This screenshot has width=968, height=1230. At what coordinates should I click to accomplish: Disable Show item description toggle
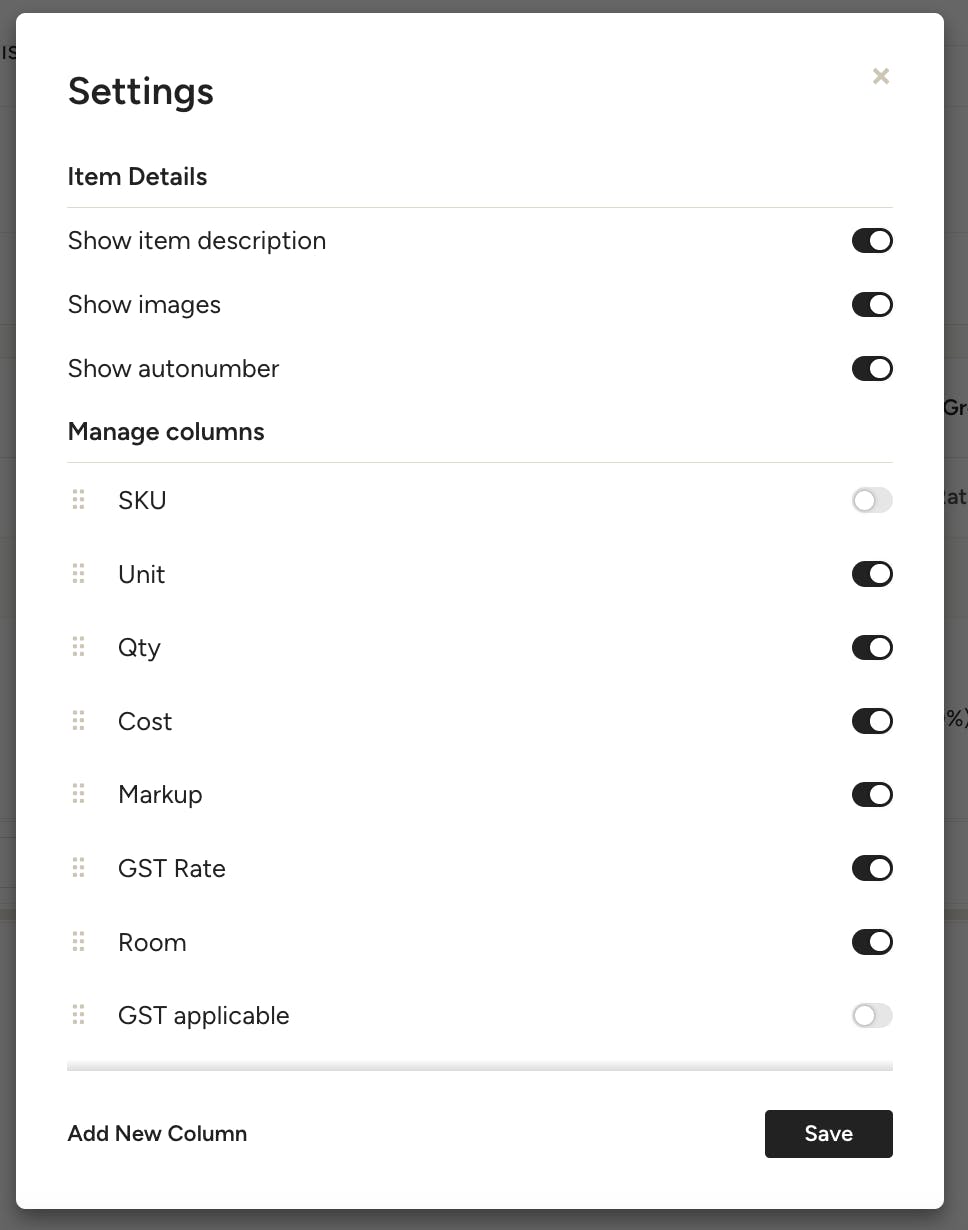point(871,241)
